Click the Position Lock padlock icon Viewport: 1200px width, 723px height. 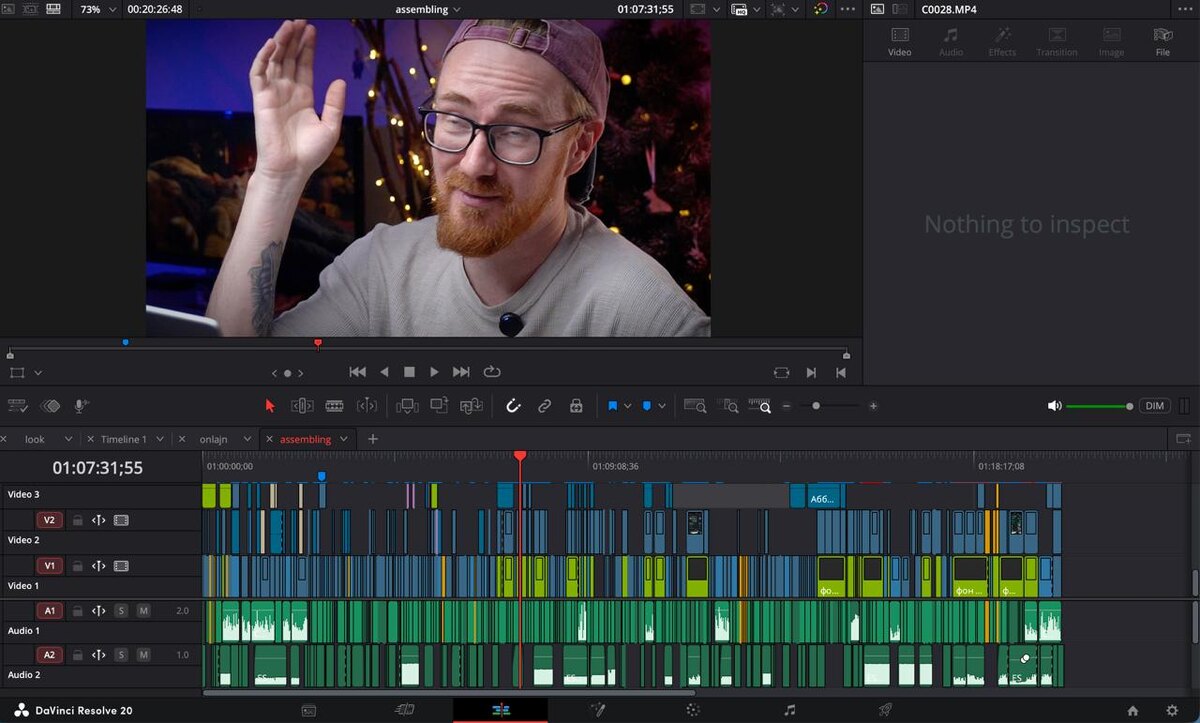576,406
